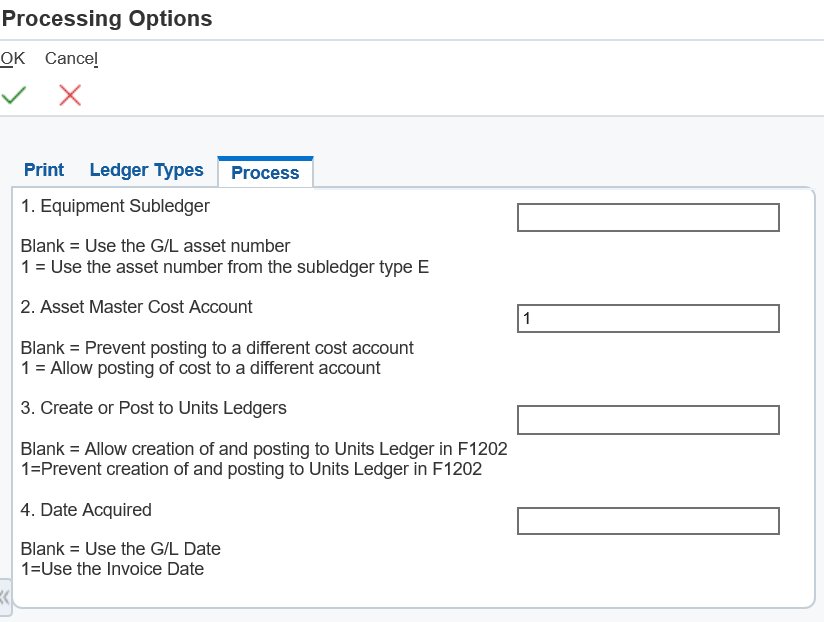Click the green checkmark OK icon
824x622 pixels.
(14, 96)
